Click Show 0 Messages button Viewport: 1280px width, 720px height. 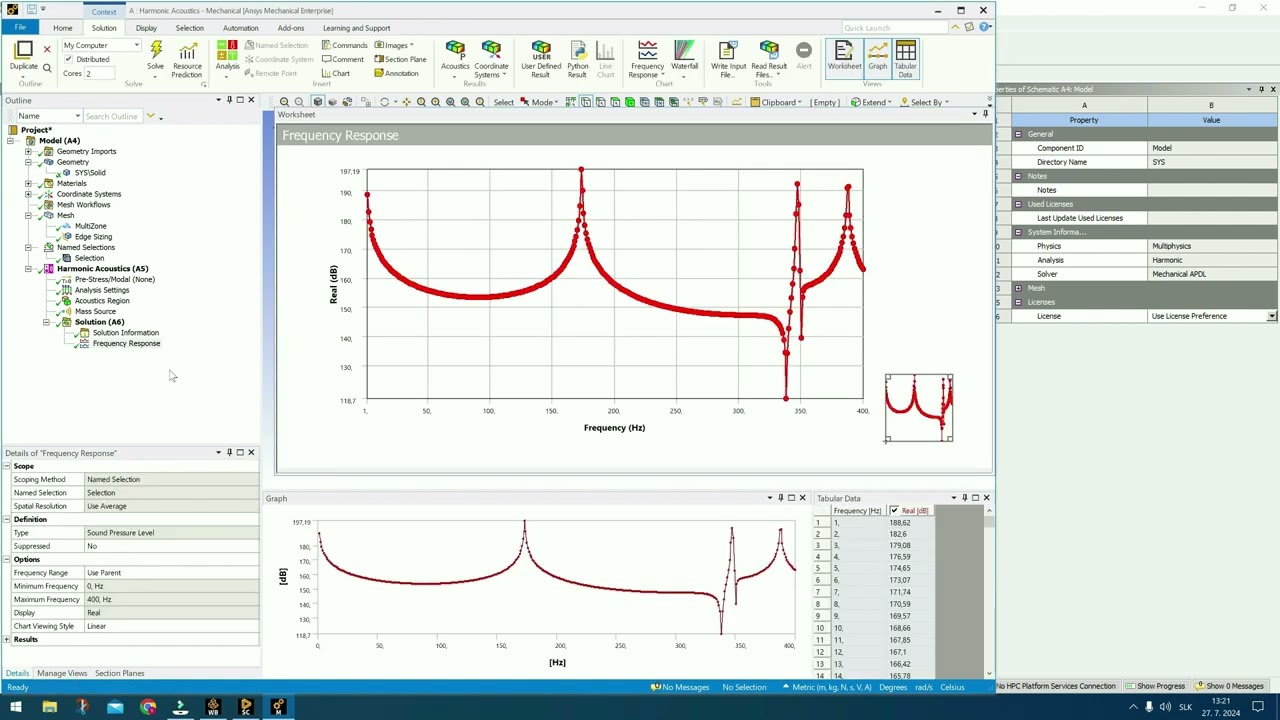click(1230, 686)
